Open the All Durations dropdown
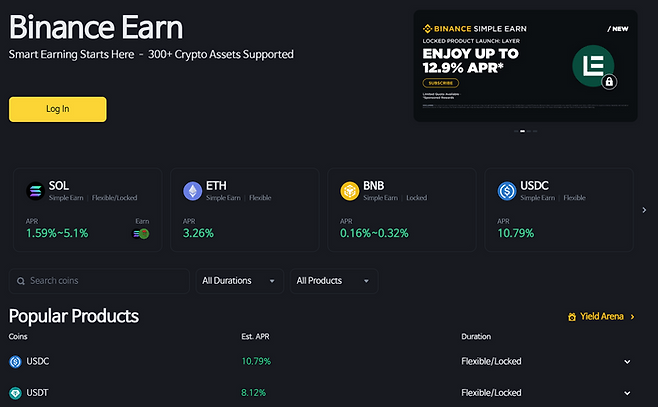 point(239,281)
